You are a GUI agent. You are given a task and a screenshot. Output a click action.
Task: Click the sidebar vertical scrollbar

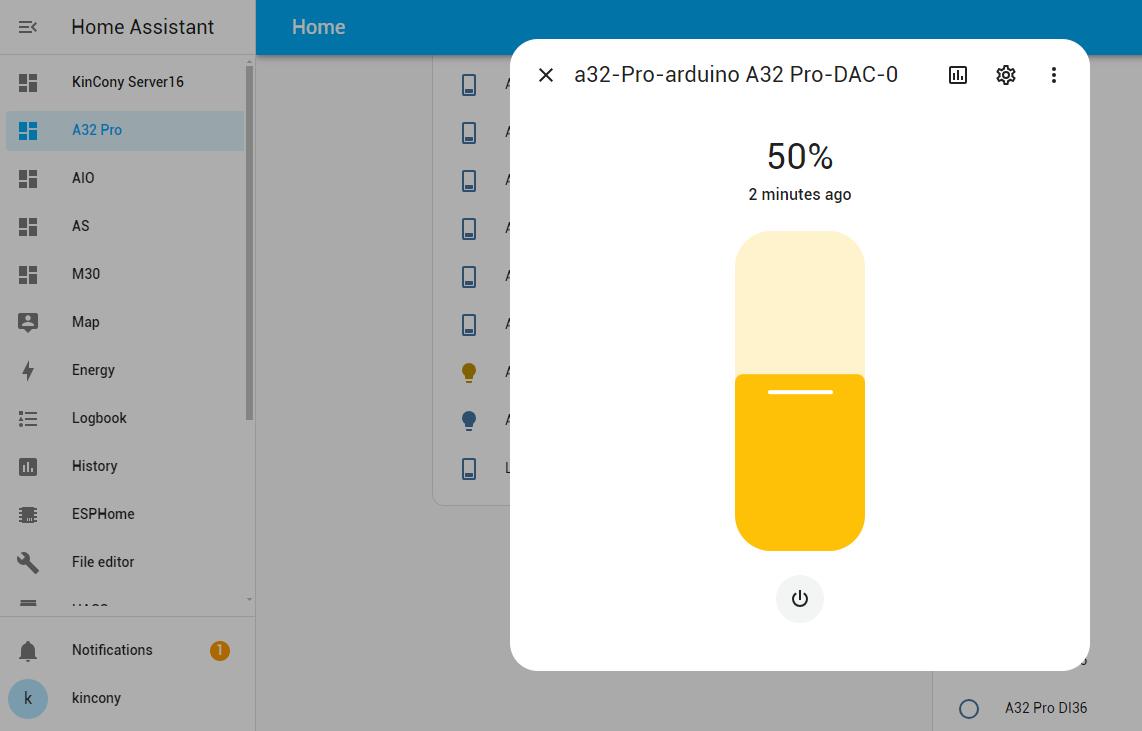(x=250, y=240)
